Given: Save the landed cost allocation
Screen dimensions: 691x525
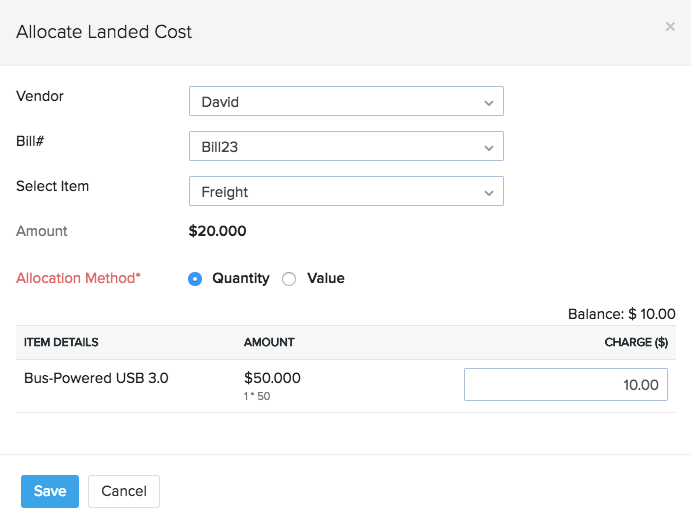Looking at the screenshot, I should pos(50,491).
